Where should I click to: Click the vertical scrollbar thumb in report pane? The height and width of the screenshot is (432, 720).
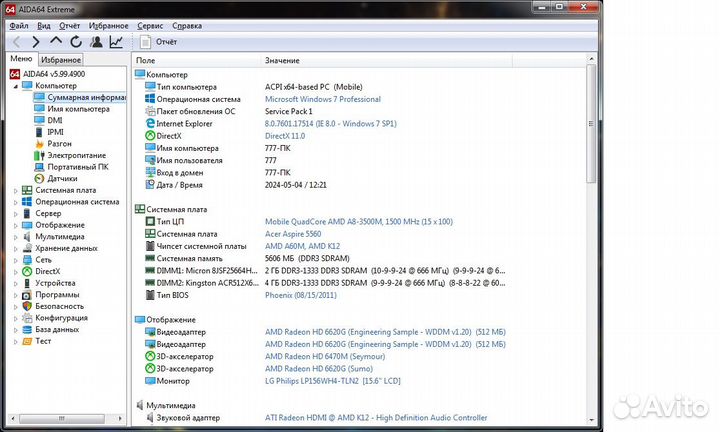[591, 124]
